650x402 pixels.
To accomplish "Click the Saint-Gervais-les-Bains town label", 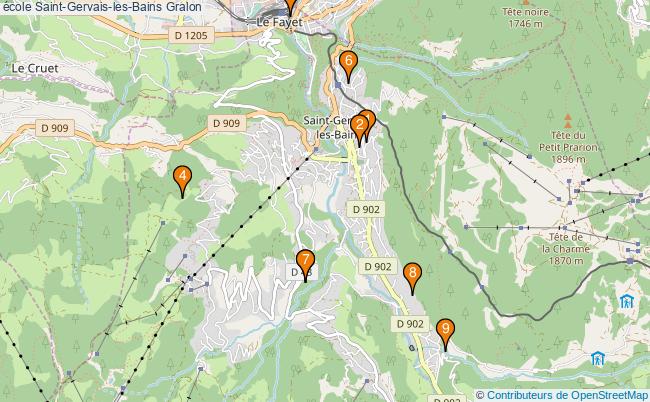I will (x=330, y=127).
